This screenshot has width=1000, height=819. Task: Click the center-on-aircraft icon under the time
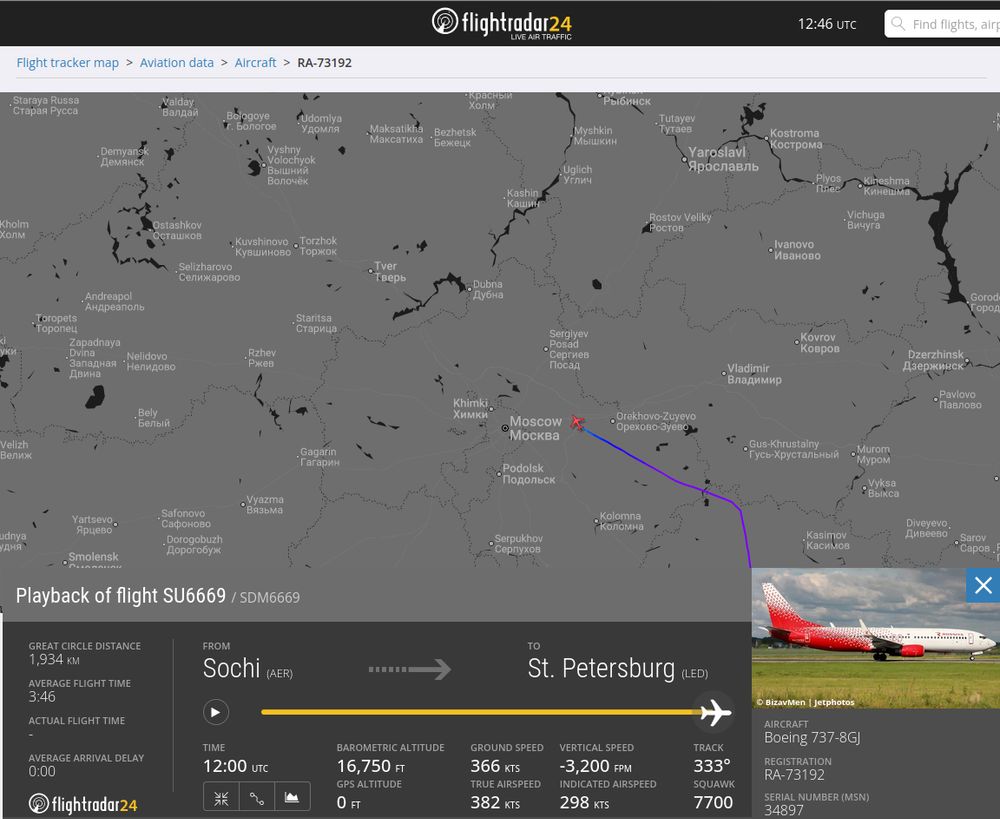pos(221,798)
